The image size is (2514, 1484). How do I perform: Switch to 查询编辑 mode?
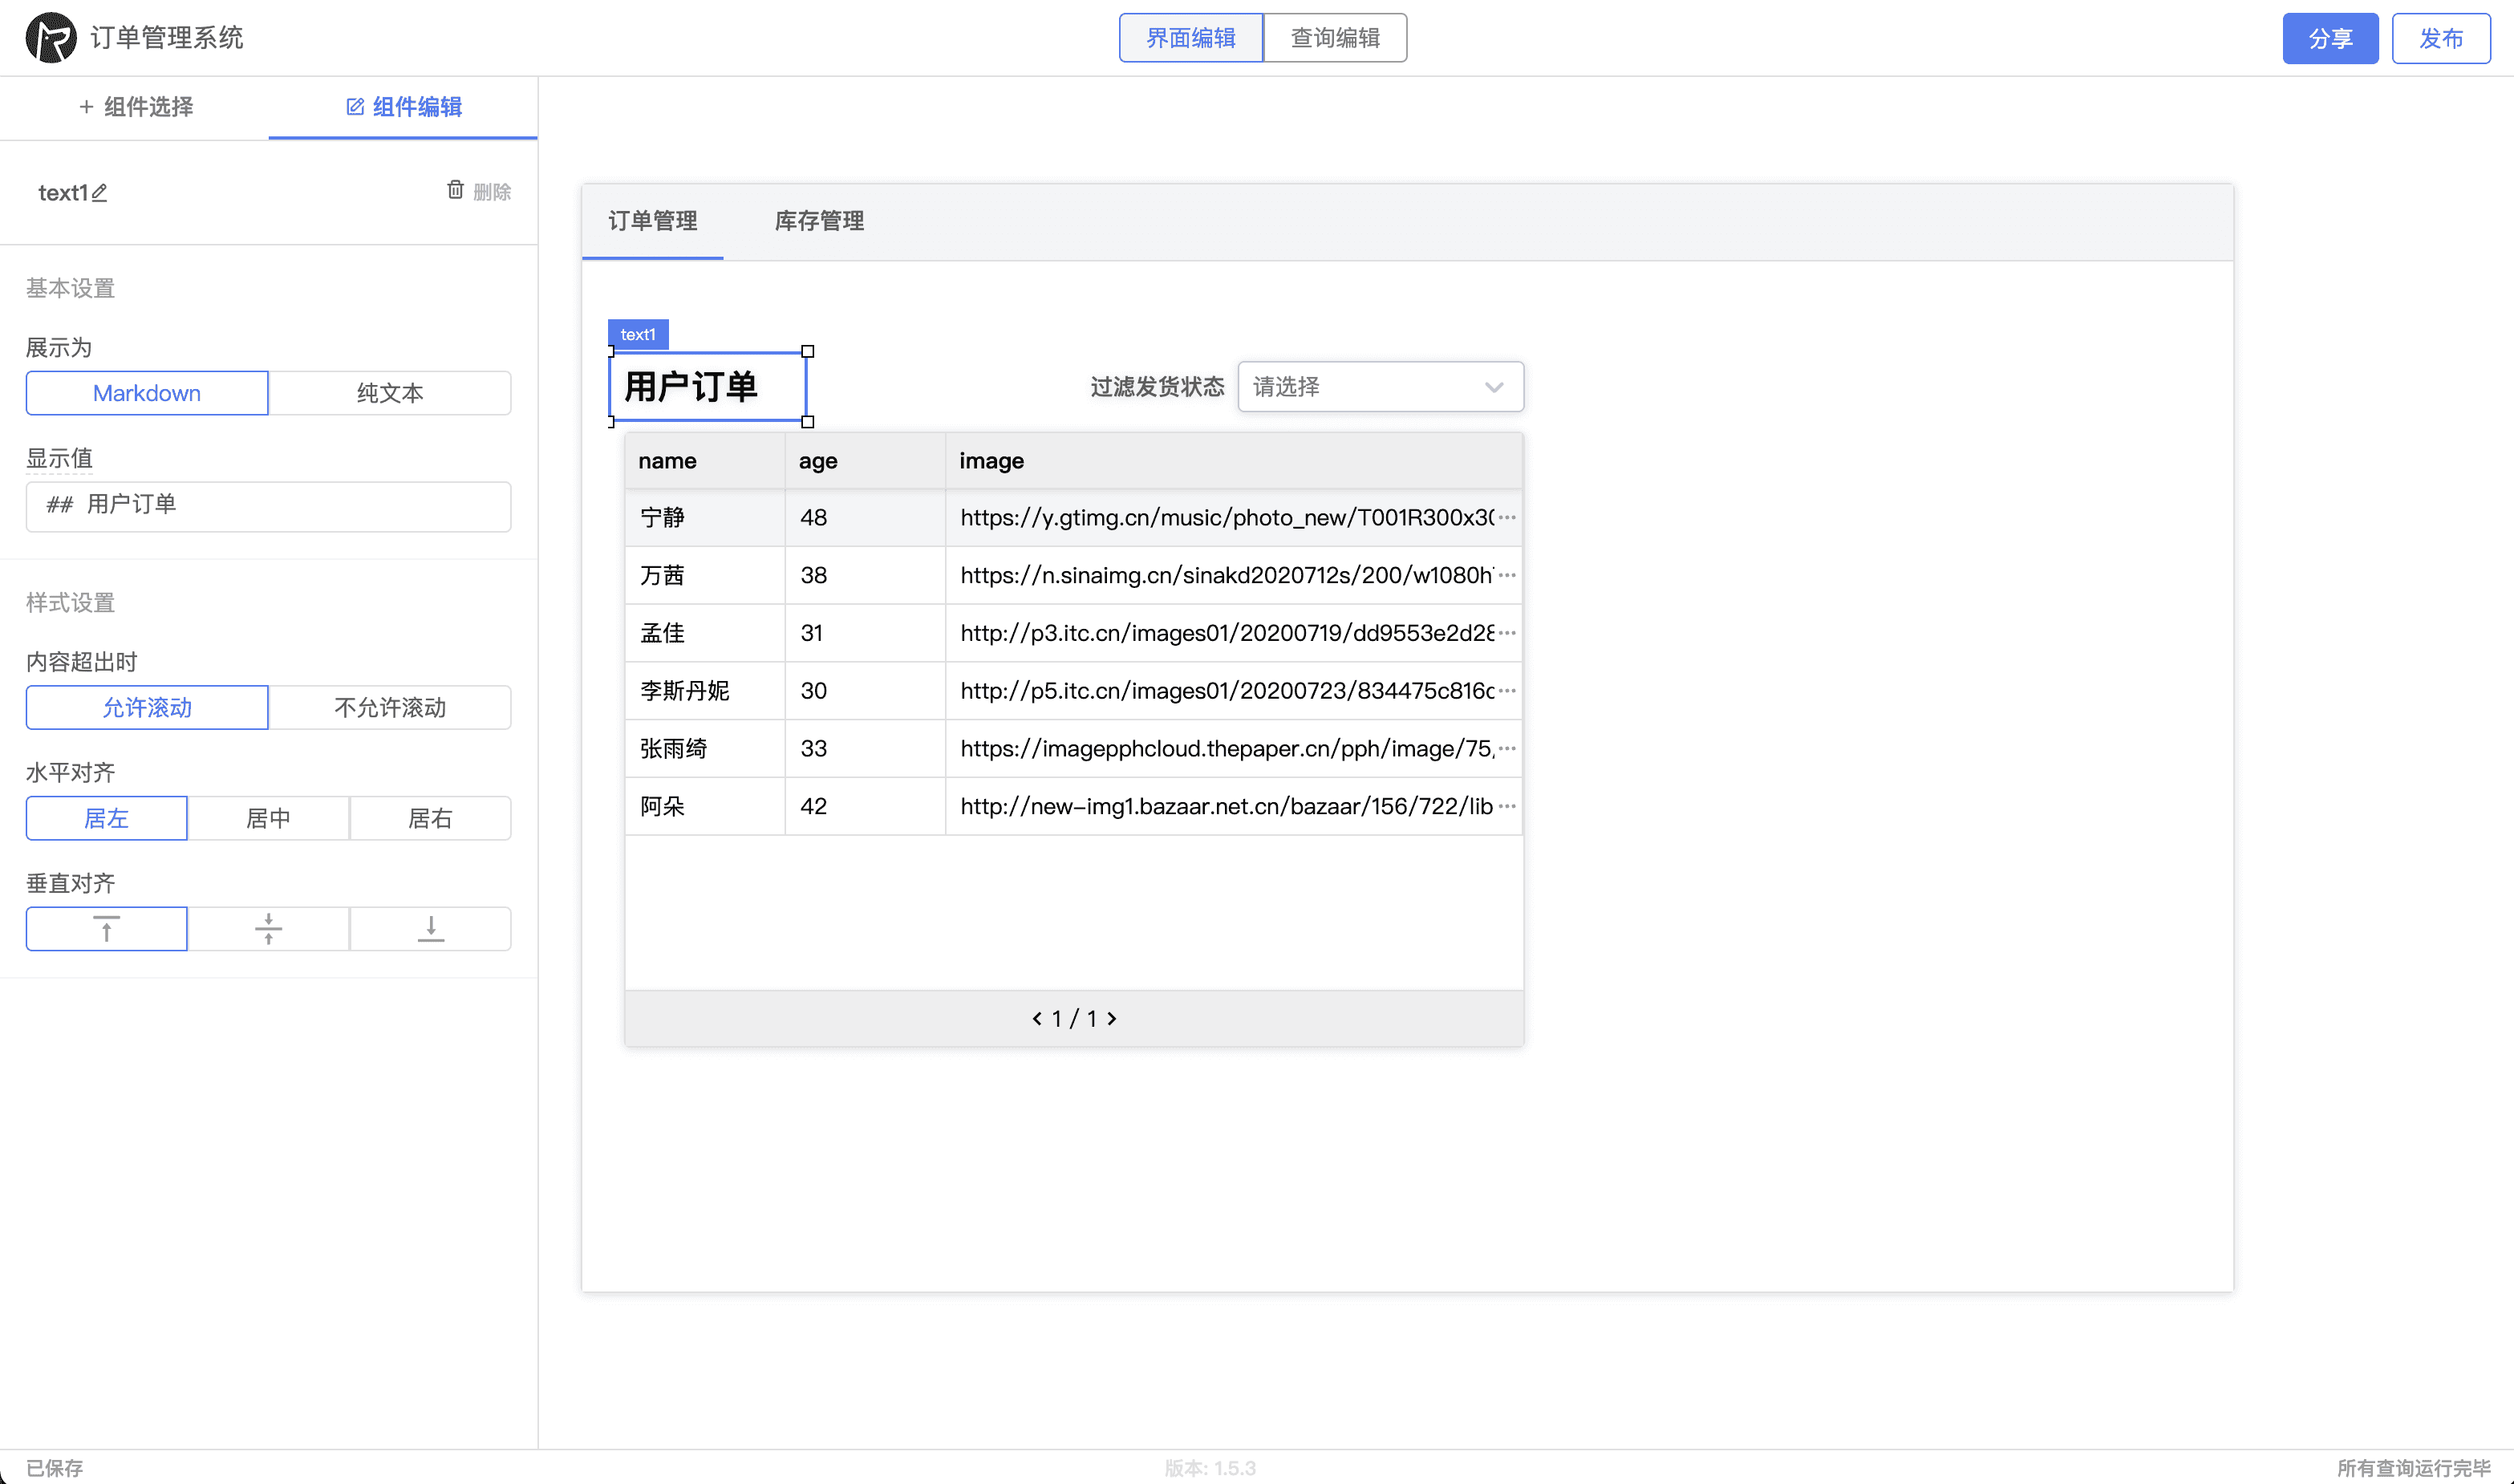point(1336,38)
